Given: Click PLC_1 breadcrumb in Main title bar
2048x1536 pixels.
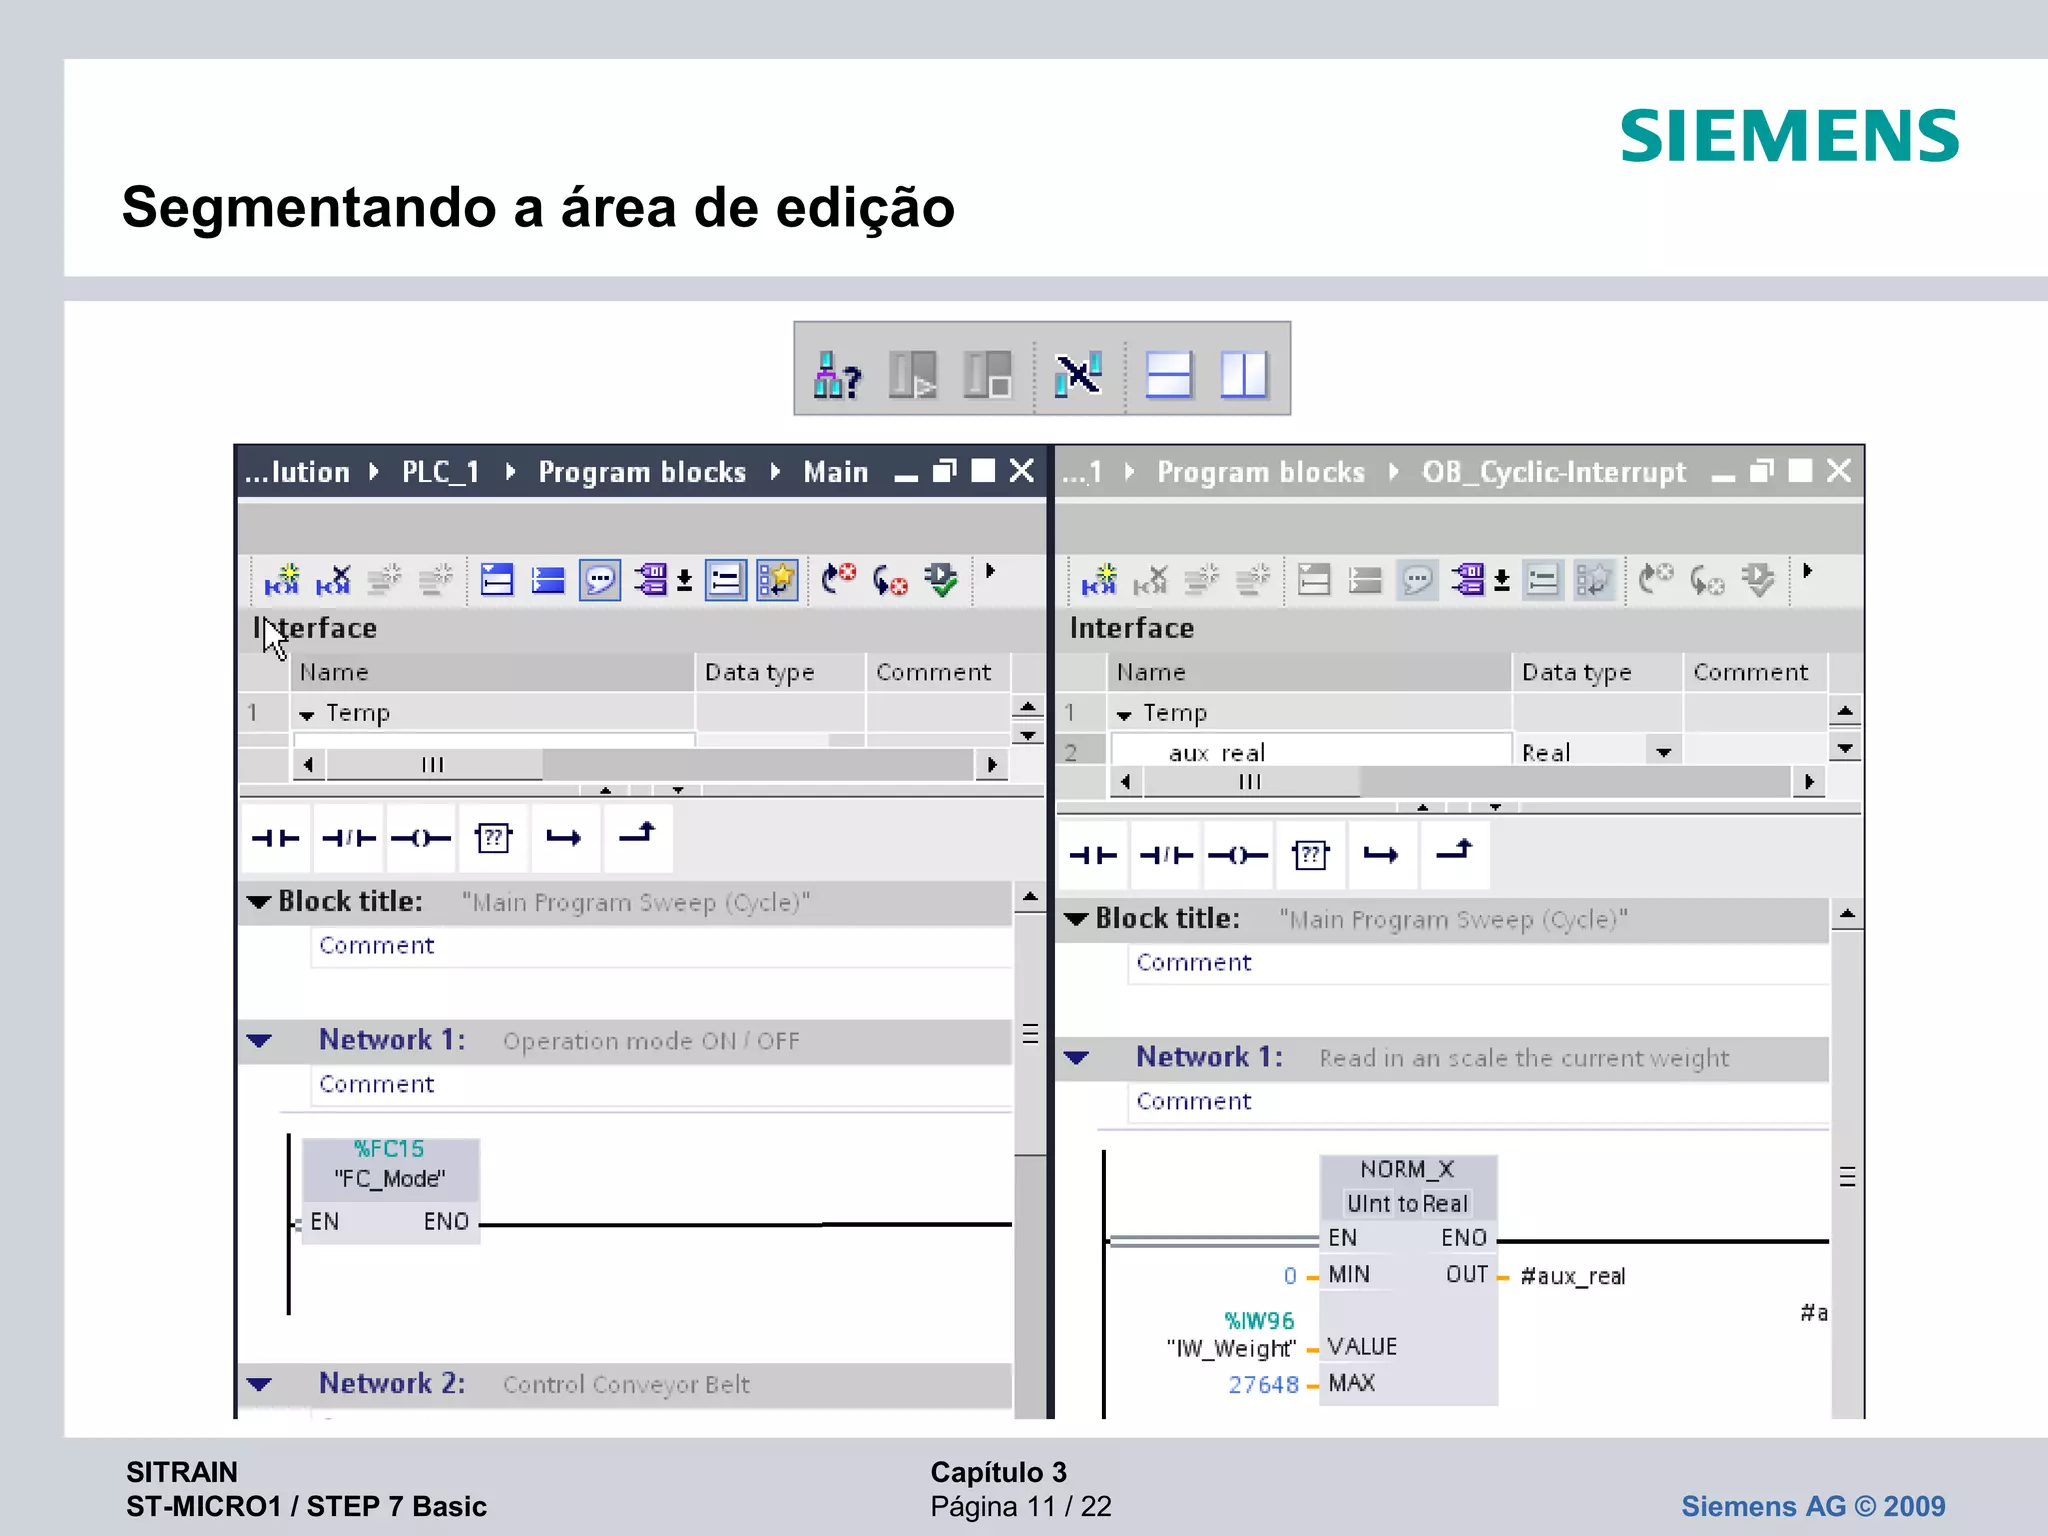Looking at the screenshot, I should pos(441,472).
